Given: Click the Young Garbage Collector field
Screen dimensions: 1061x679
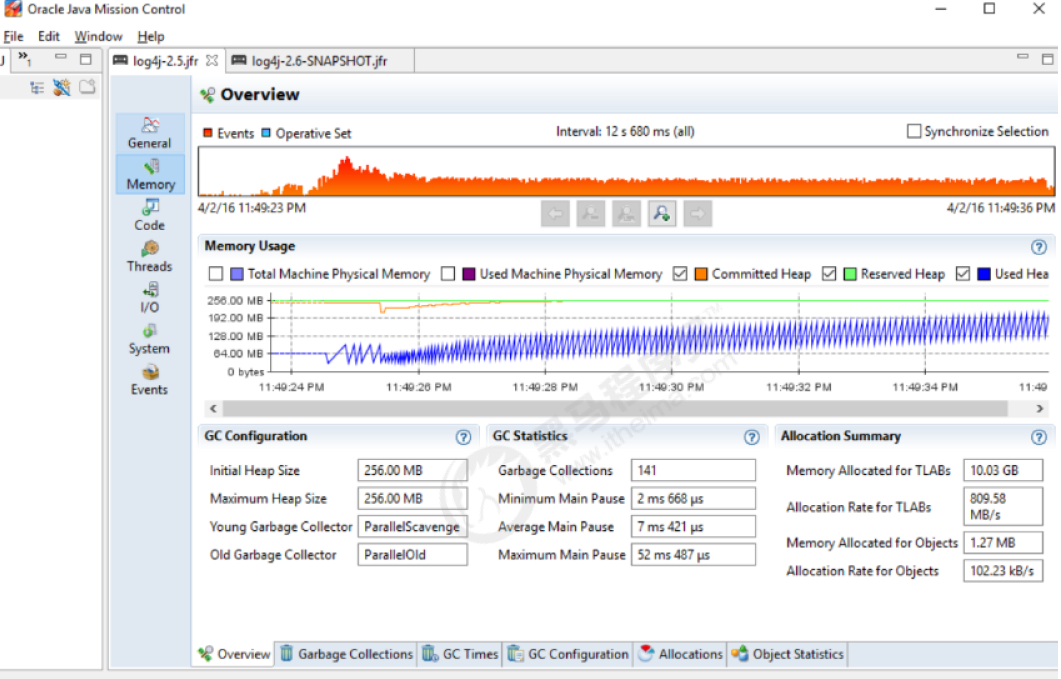Looking at the screenshot, I should (x=412, y=527).
